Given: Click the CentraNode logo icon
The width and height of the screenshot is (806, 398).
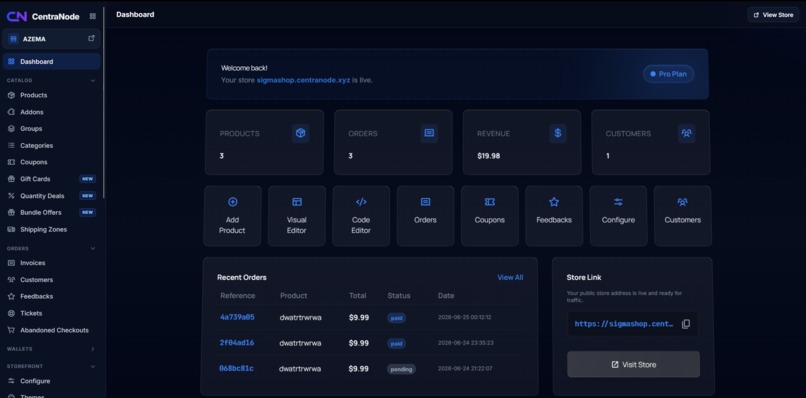Looking at the screenshot, I should (16, 16).
